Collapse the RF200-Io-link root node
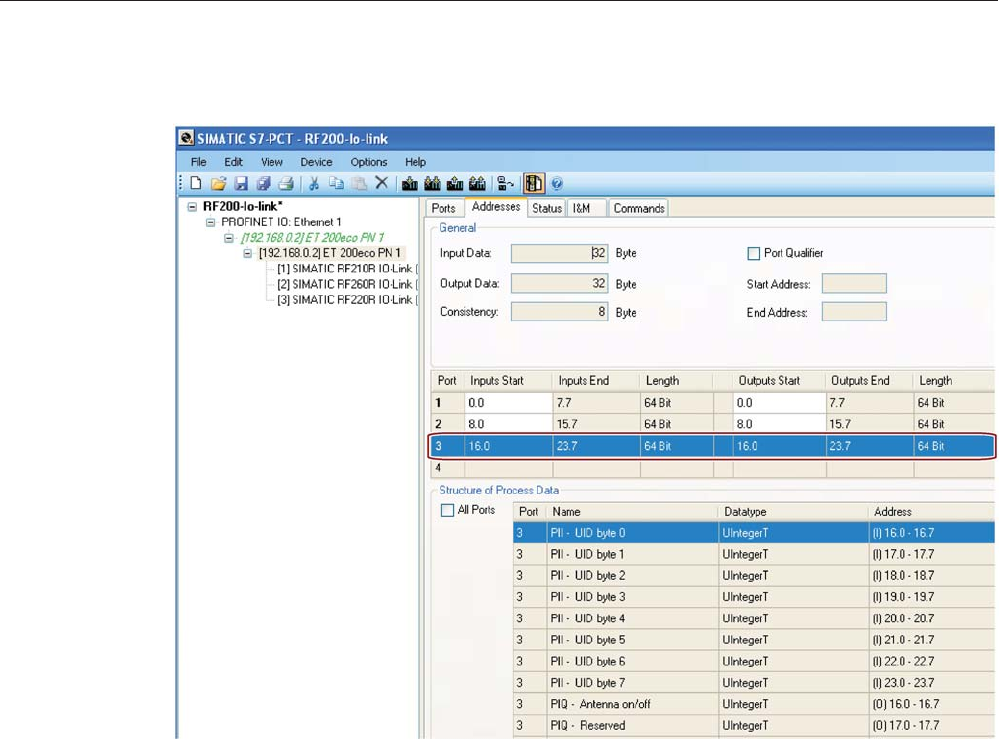The height and width of the screenshot is (740, 1000). pyautogui.click(x=192, y=207)
